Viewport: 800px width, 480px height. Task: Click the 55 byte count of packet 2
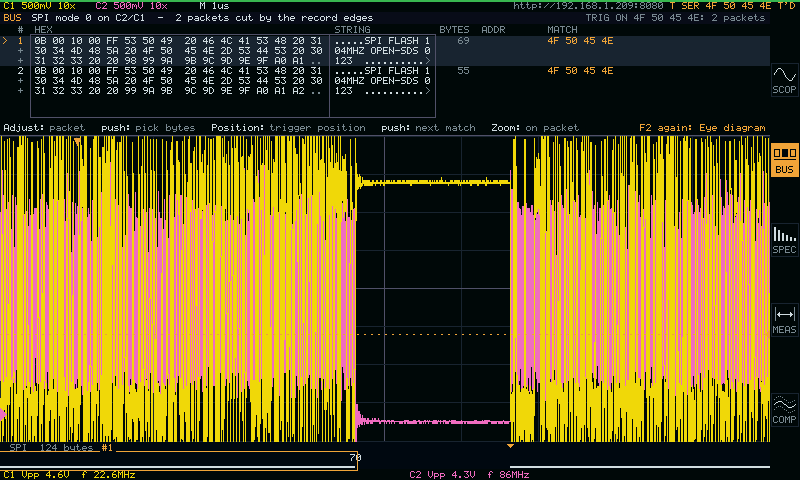point(463,70)
